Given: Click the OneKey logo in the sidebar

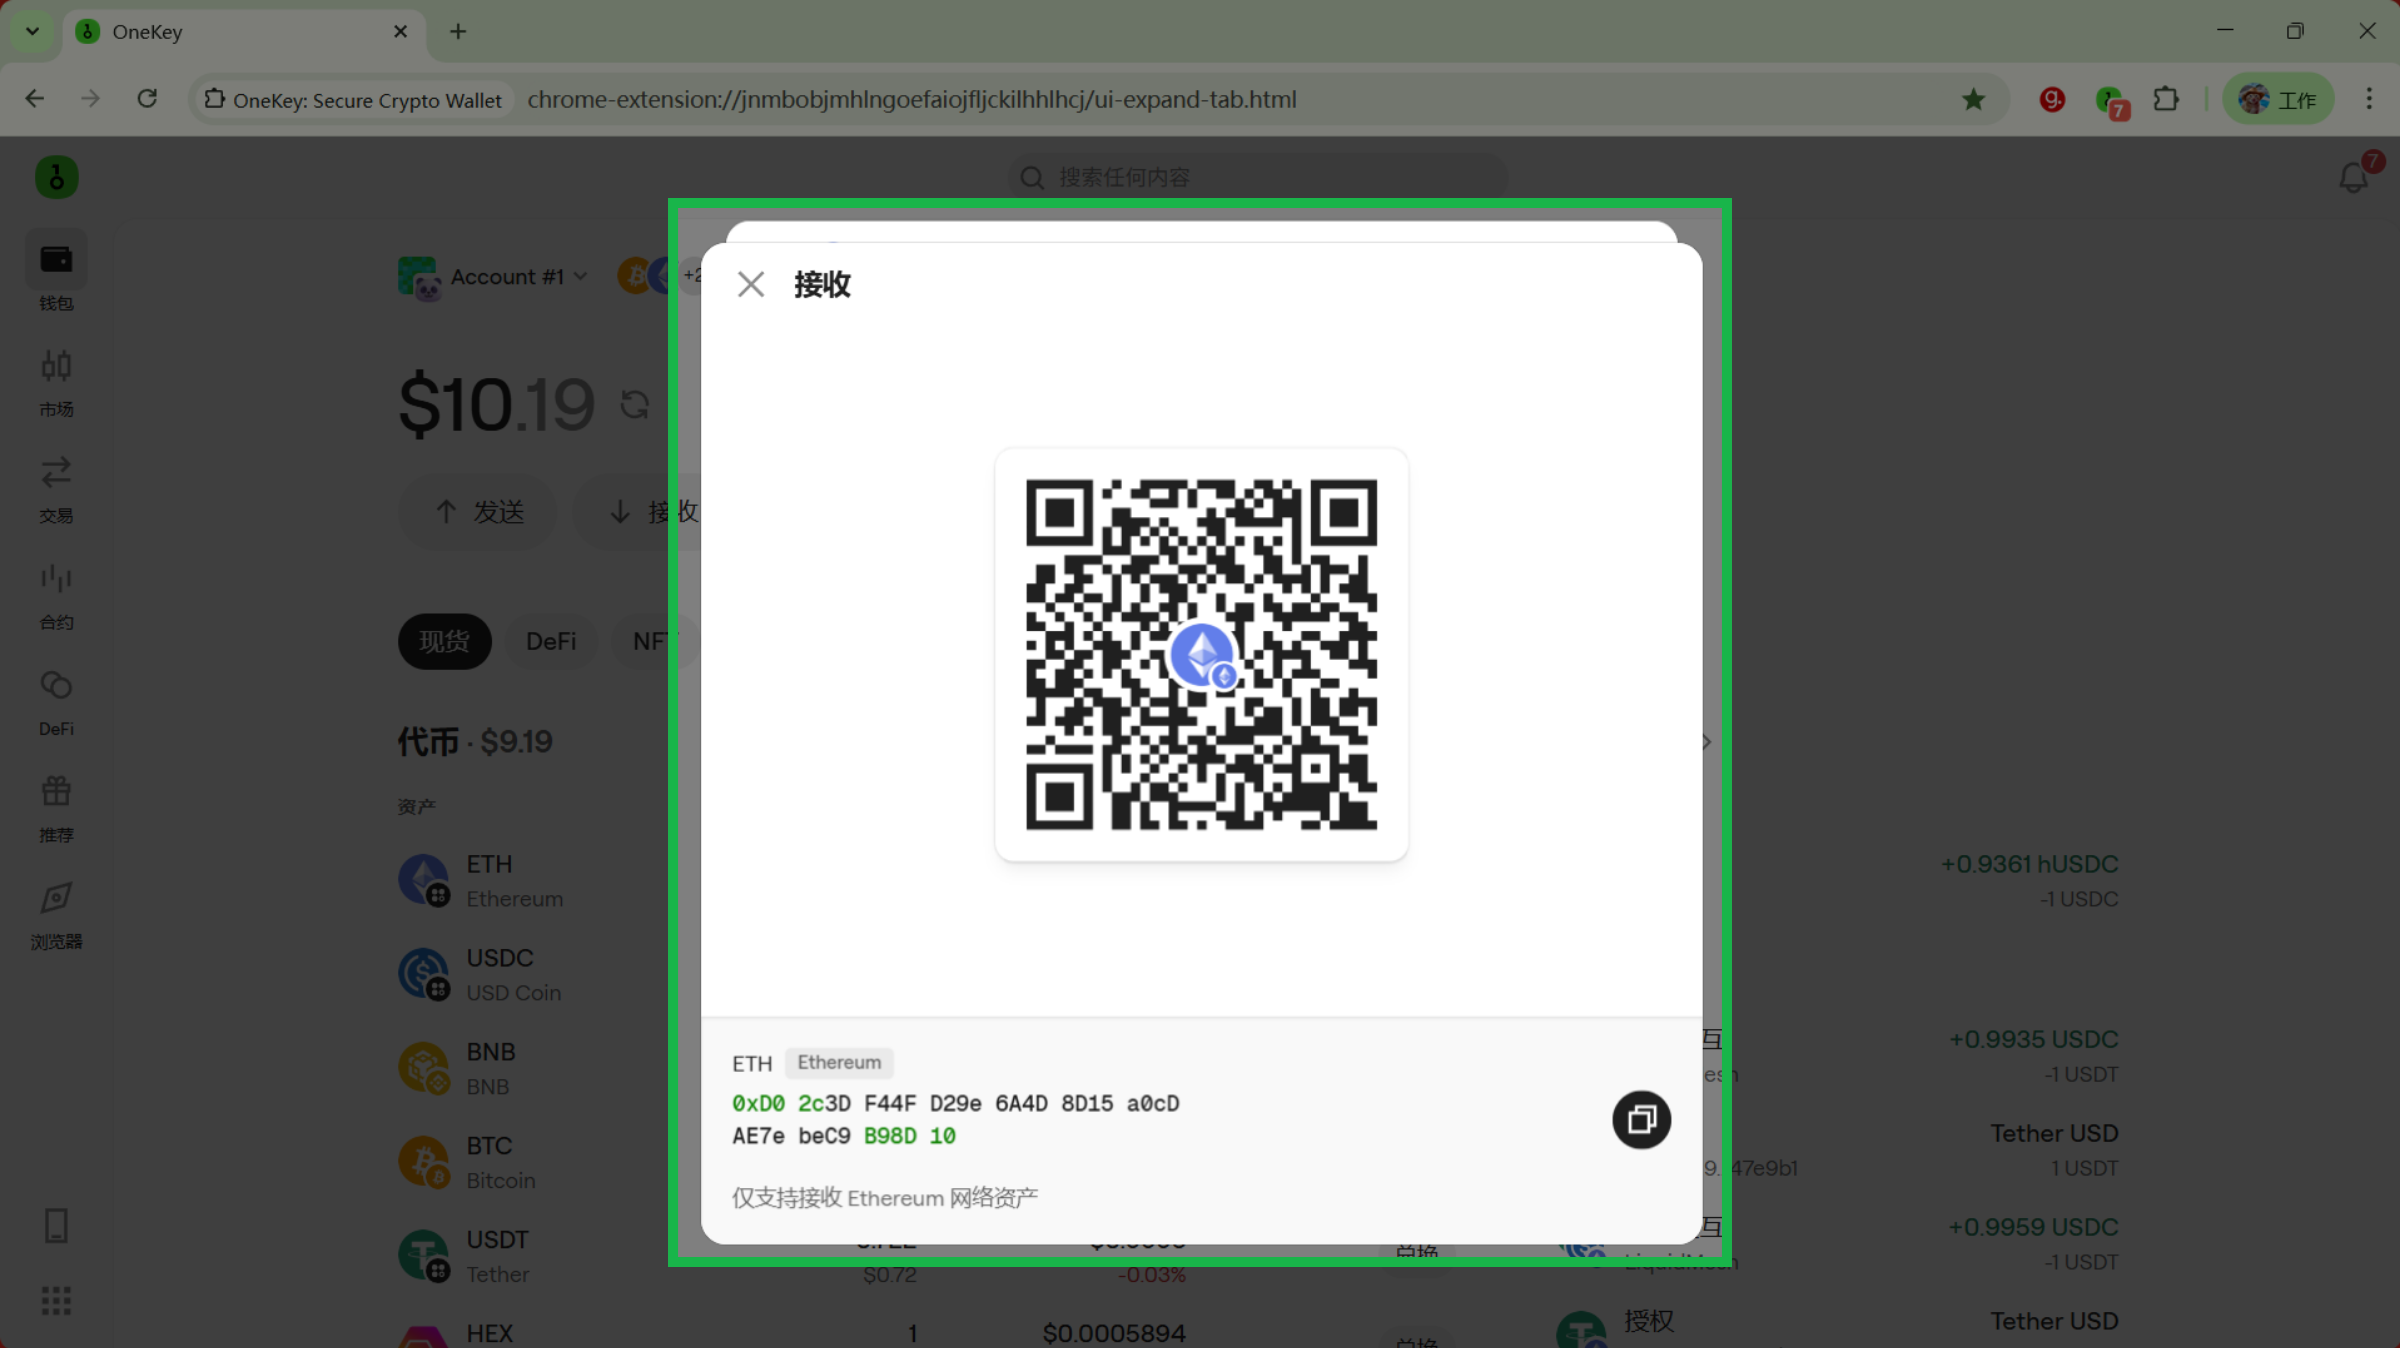Looking at the screenshot, I should [57, 178].
